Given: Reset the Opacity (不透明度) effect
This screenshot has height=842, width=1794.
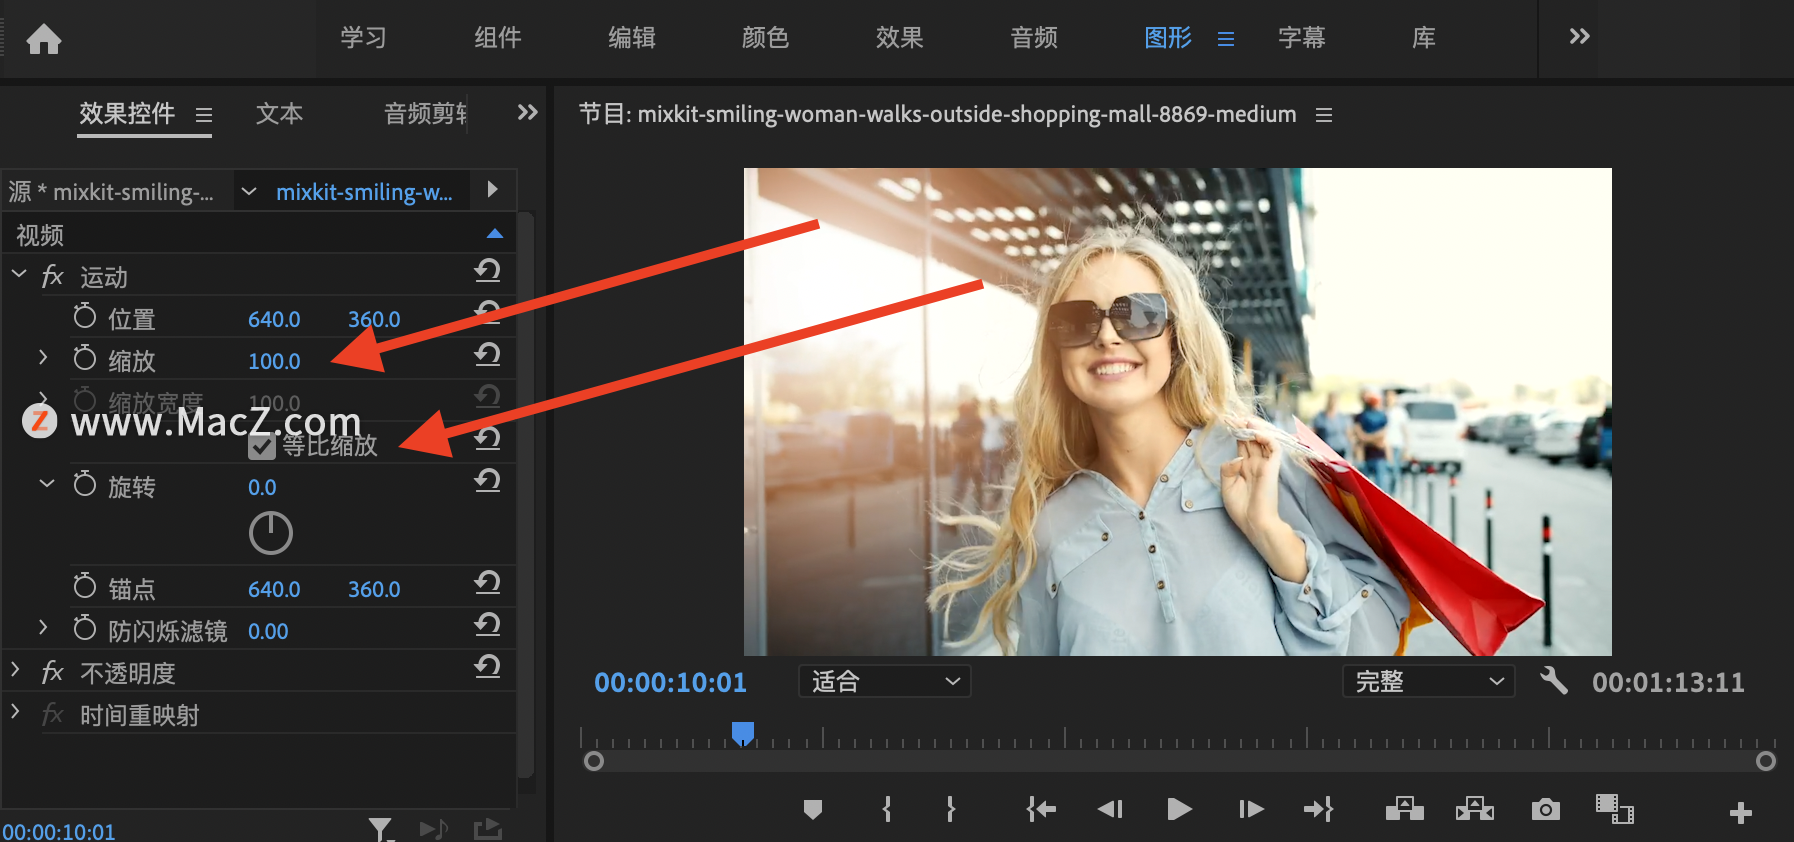Looking at the screenshot, I should pos(487,666).
